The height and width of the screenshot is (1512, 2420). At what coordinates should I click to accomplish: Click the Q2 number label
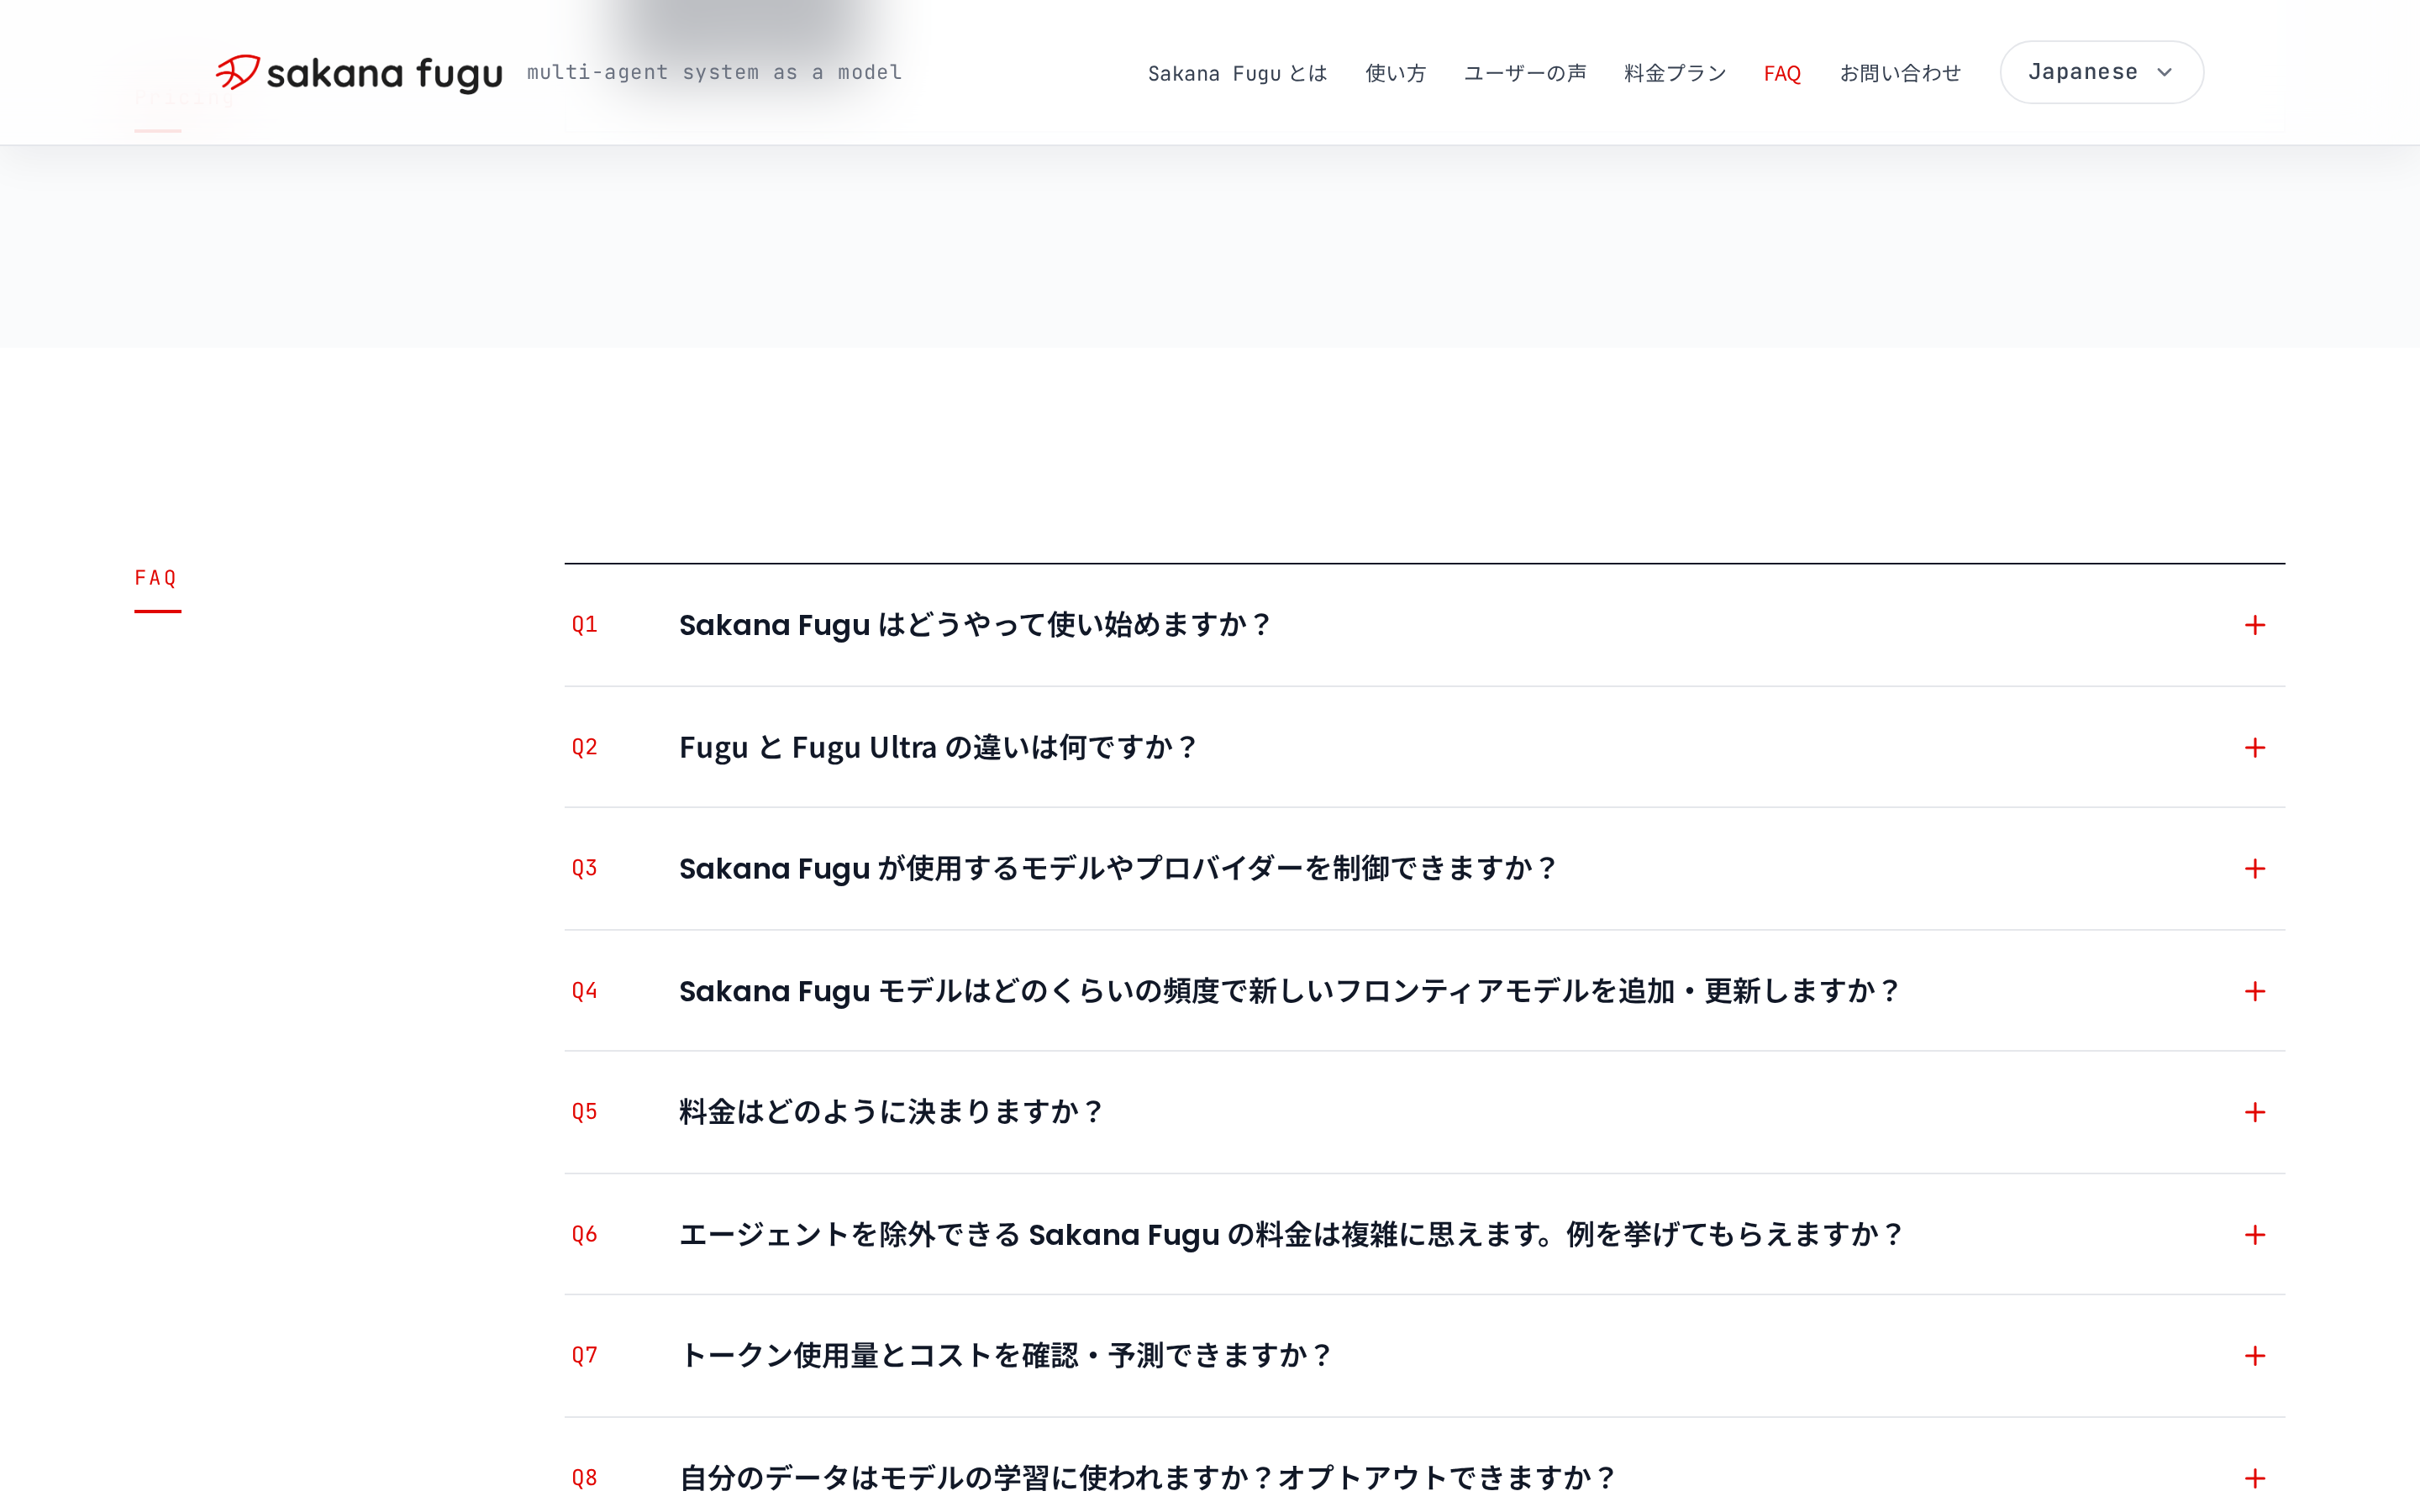[x=584, y=748]
